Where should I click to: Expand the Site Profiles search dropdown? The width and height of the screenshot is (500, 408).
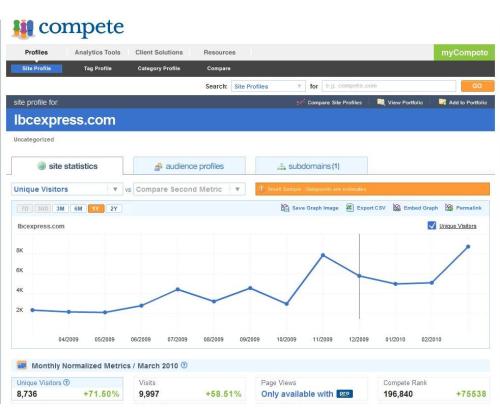tap(268, 86)
